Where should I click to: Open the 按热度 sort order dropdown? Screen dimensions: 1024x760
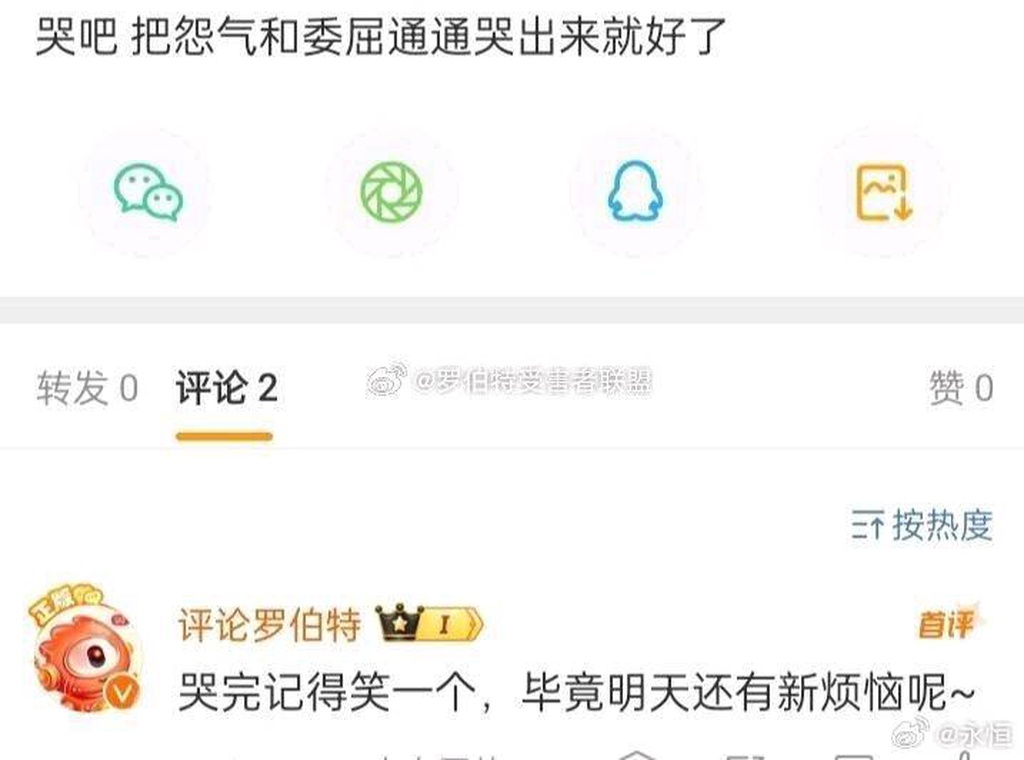pyautogui.click(x=922, y=524)
